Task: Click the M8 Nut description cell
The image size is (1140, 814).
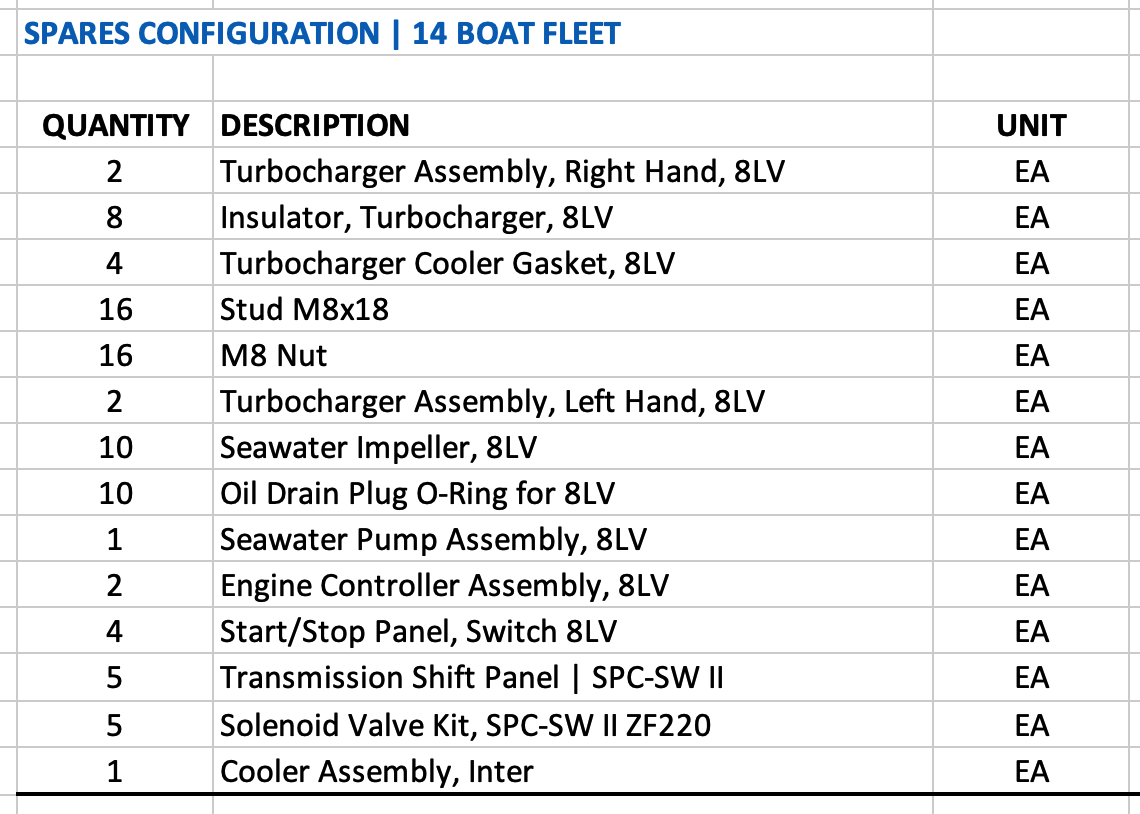Action: pyautogui.click(x=573, y=355)
